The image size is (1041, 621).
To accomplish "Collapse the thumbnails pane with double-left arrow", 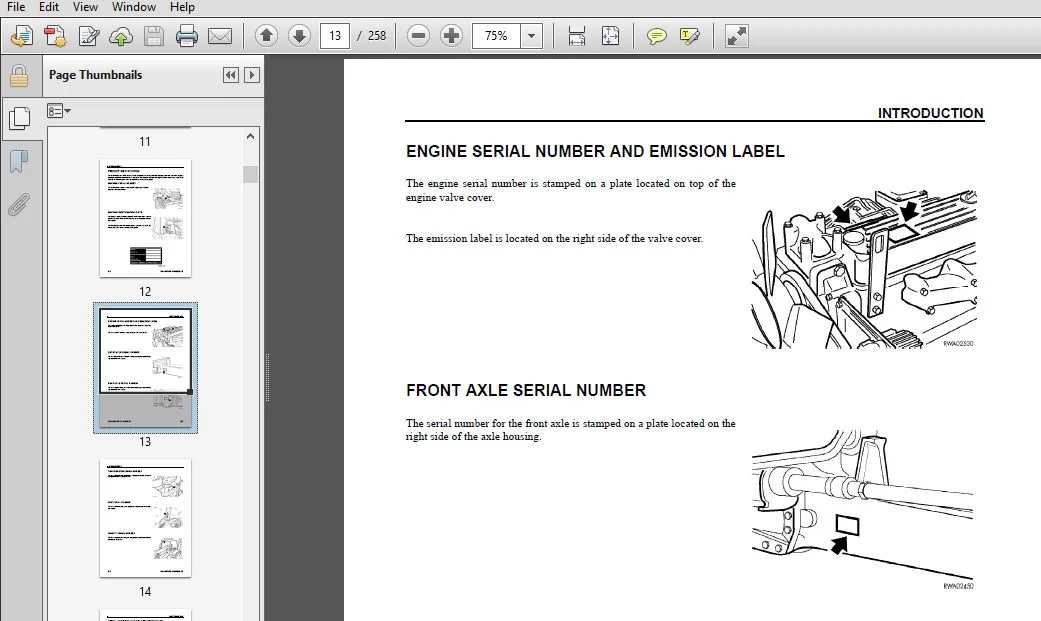I will 230,75.
